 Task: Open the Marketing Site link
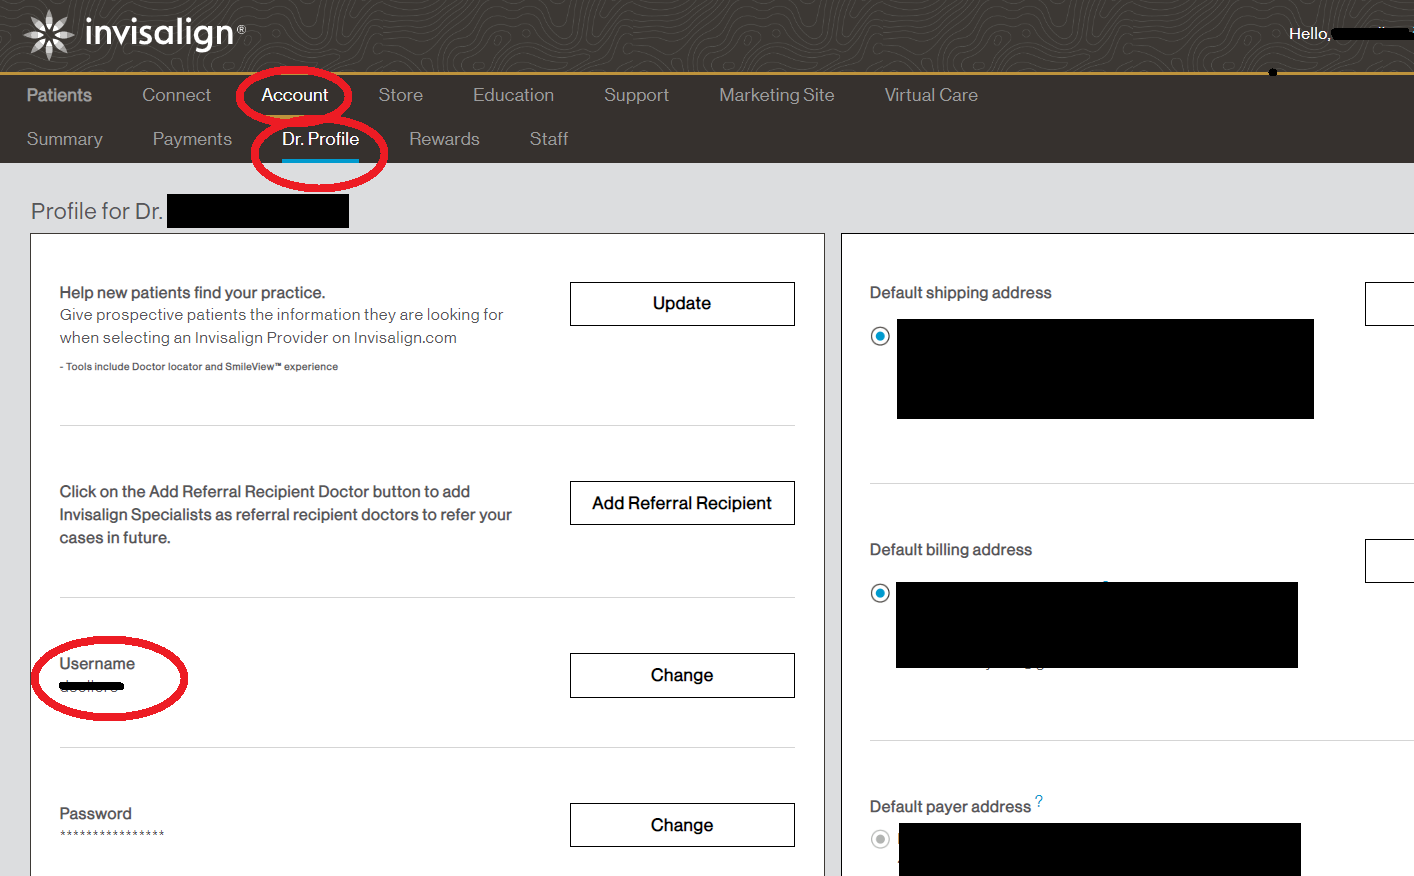coord(776,95)
